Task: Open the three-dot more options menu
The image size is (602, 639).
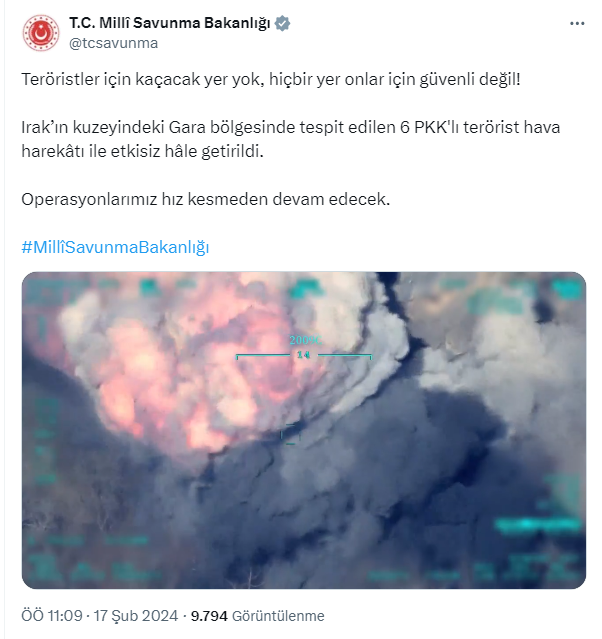Action: [x=577, y=24]
